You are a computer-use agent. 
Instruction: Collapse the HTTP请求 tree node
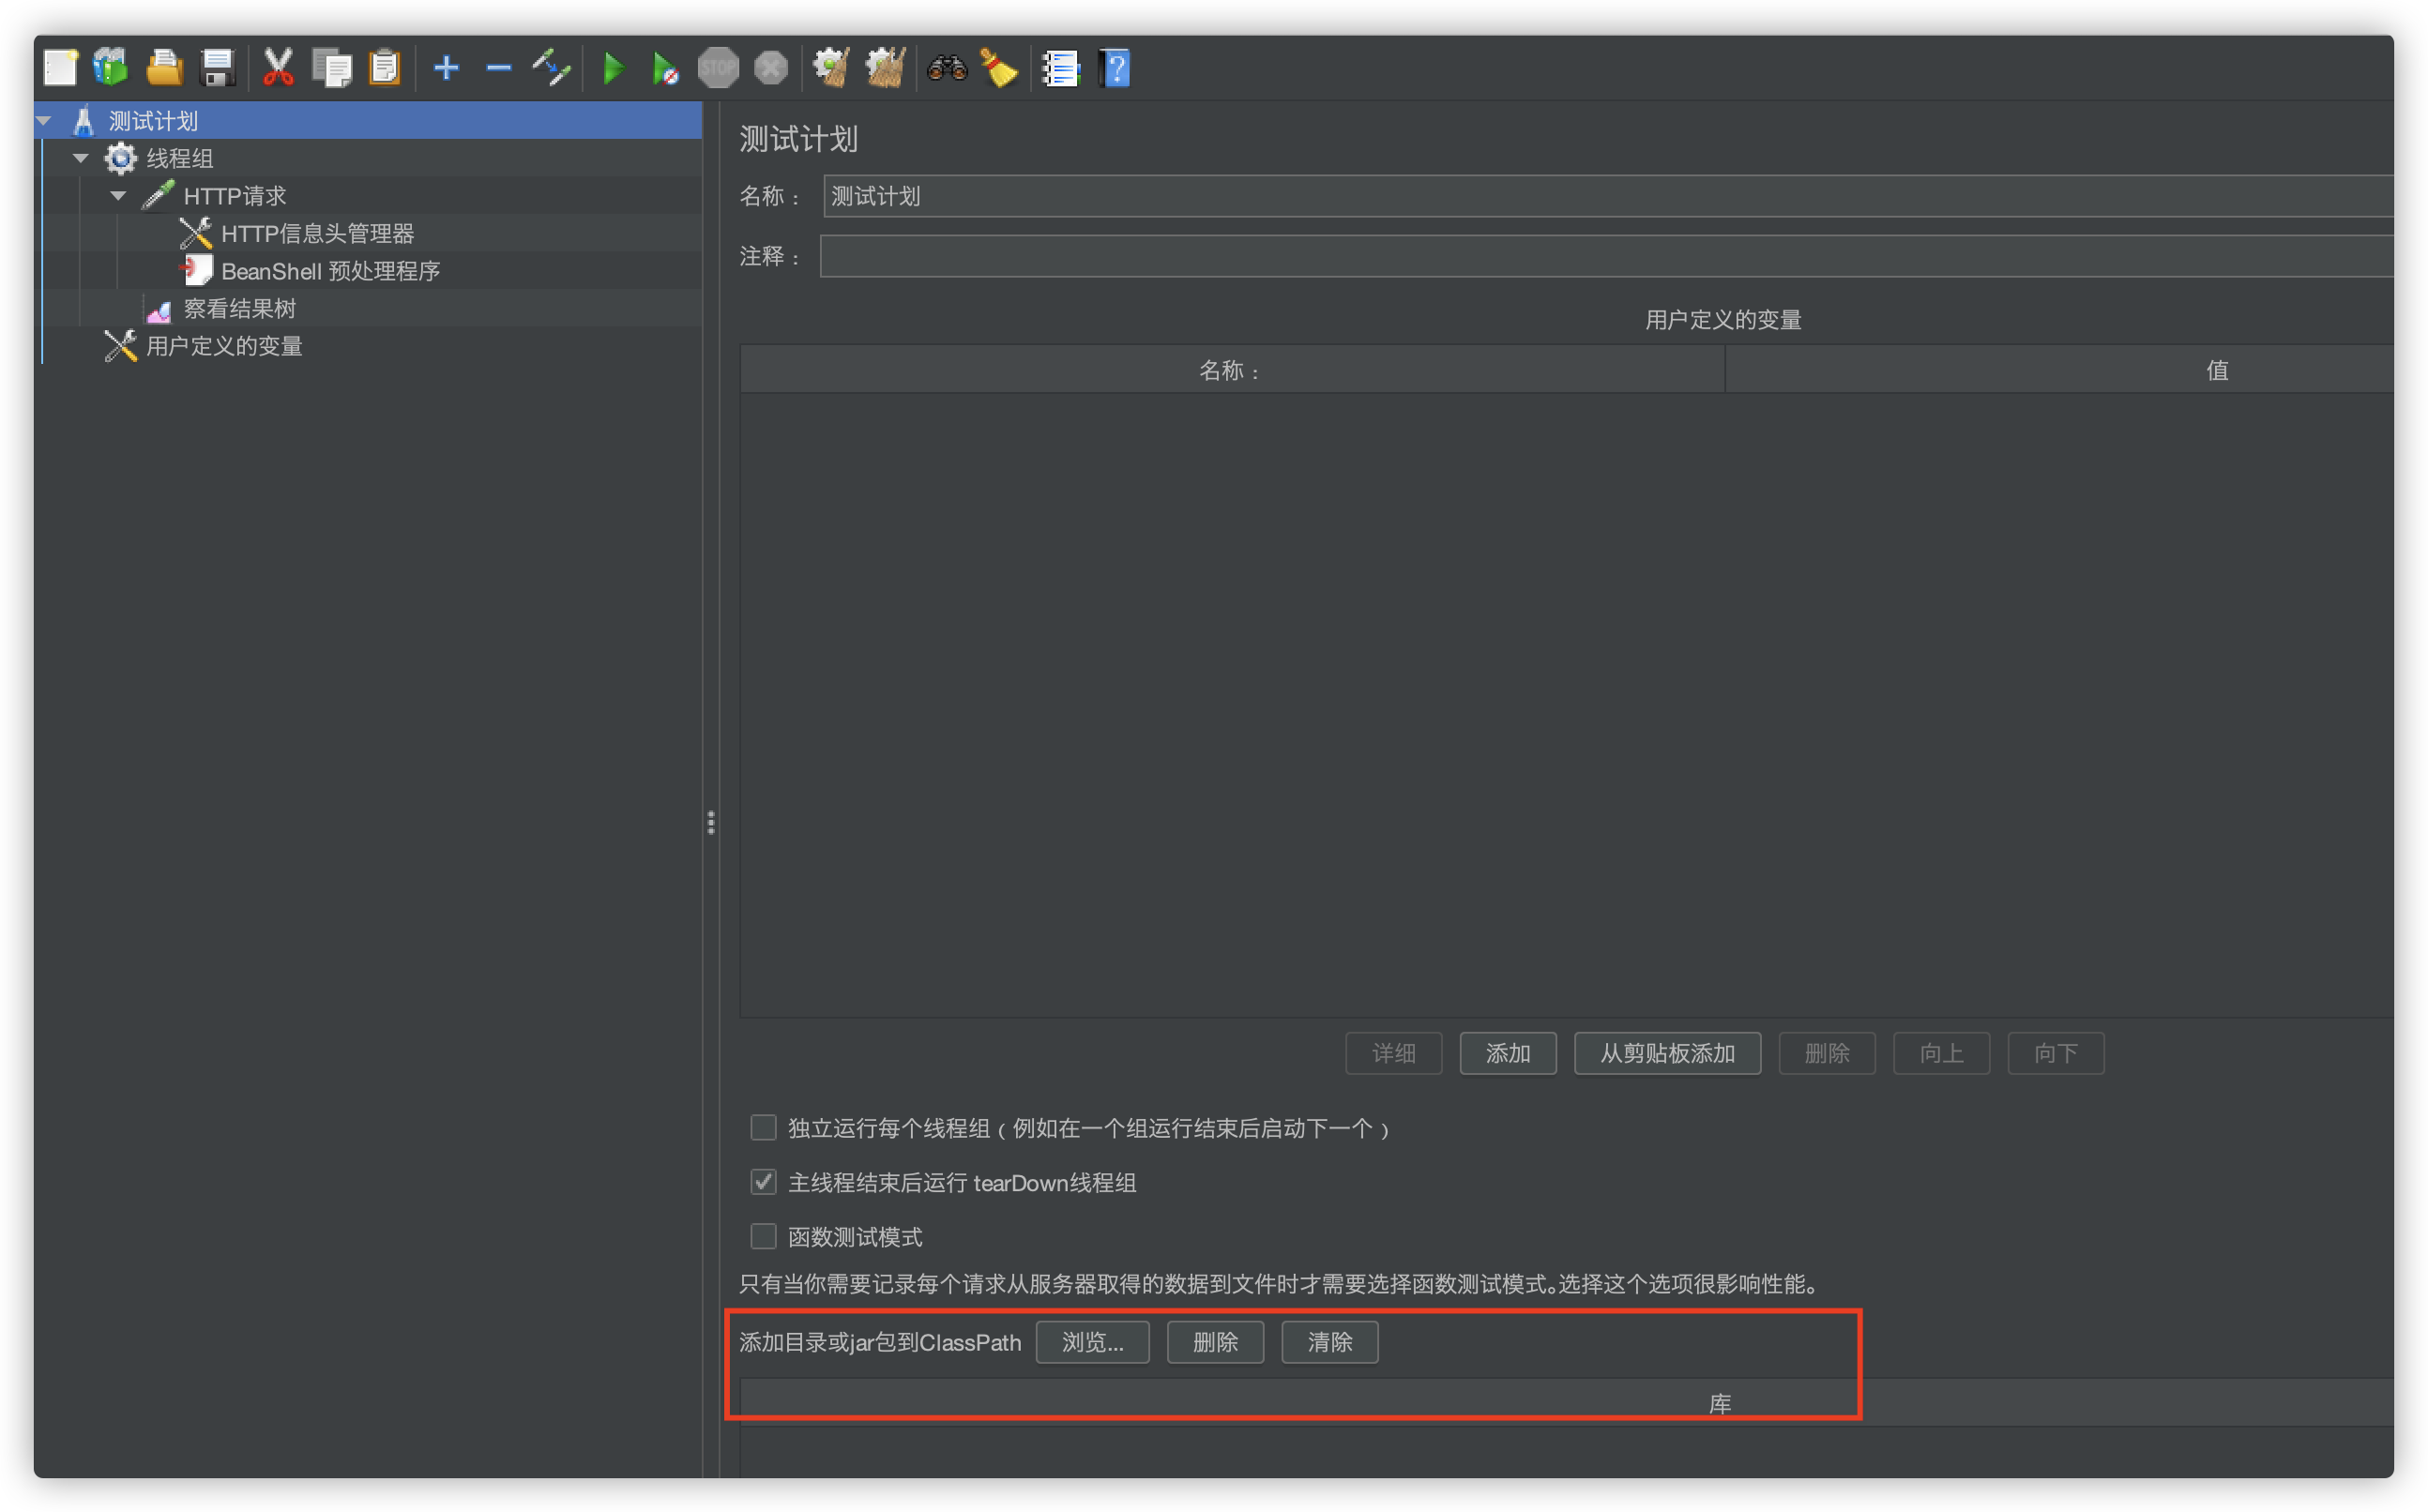118,196
